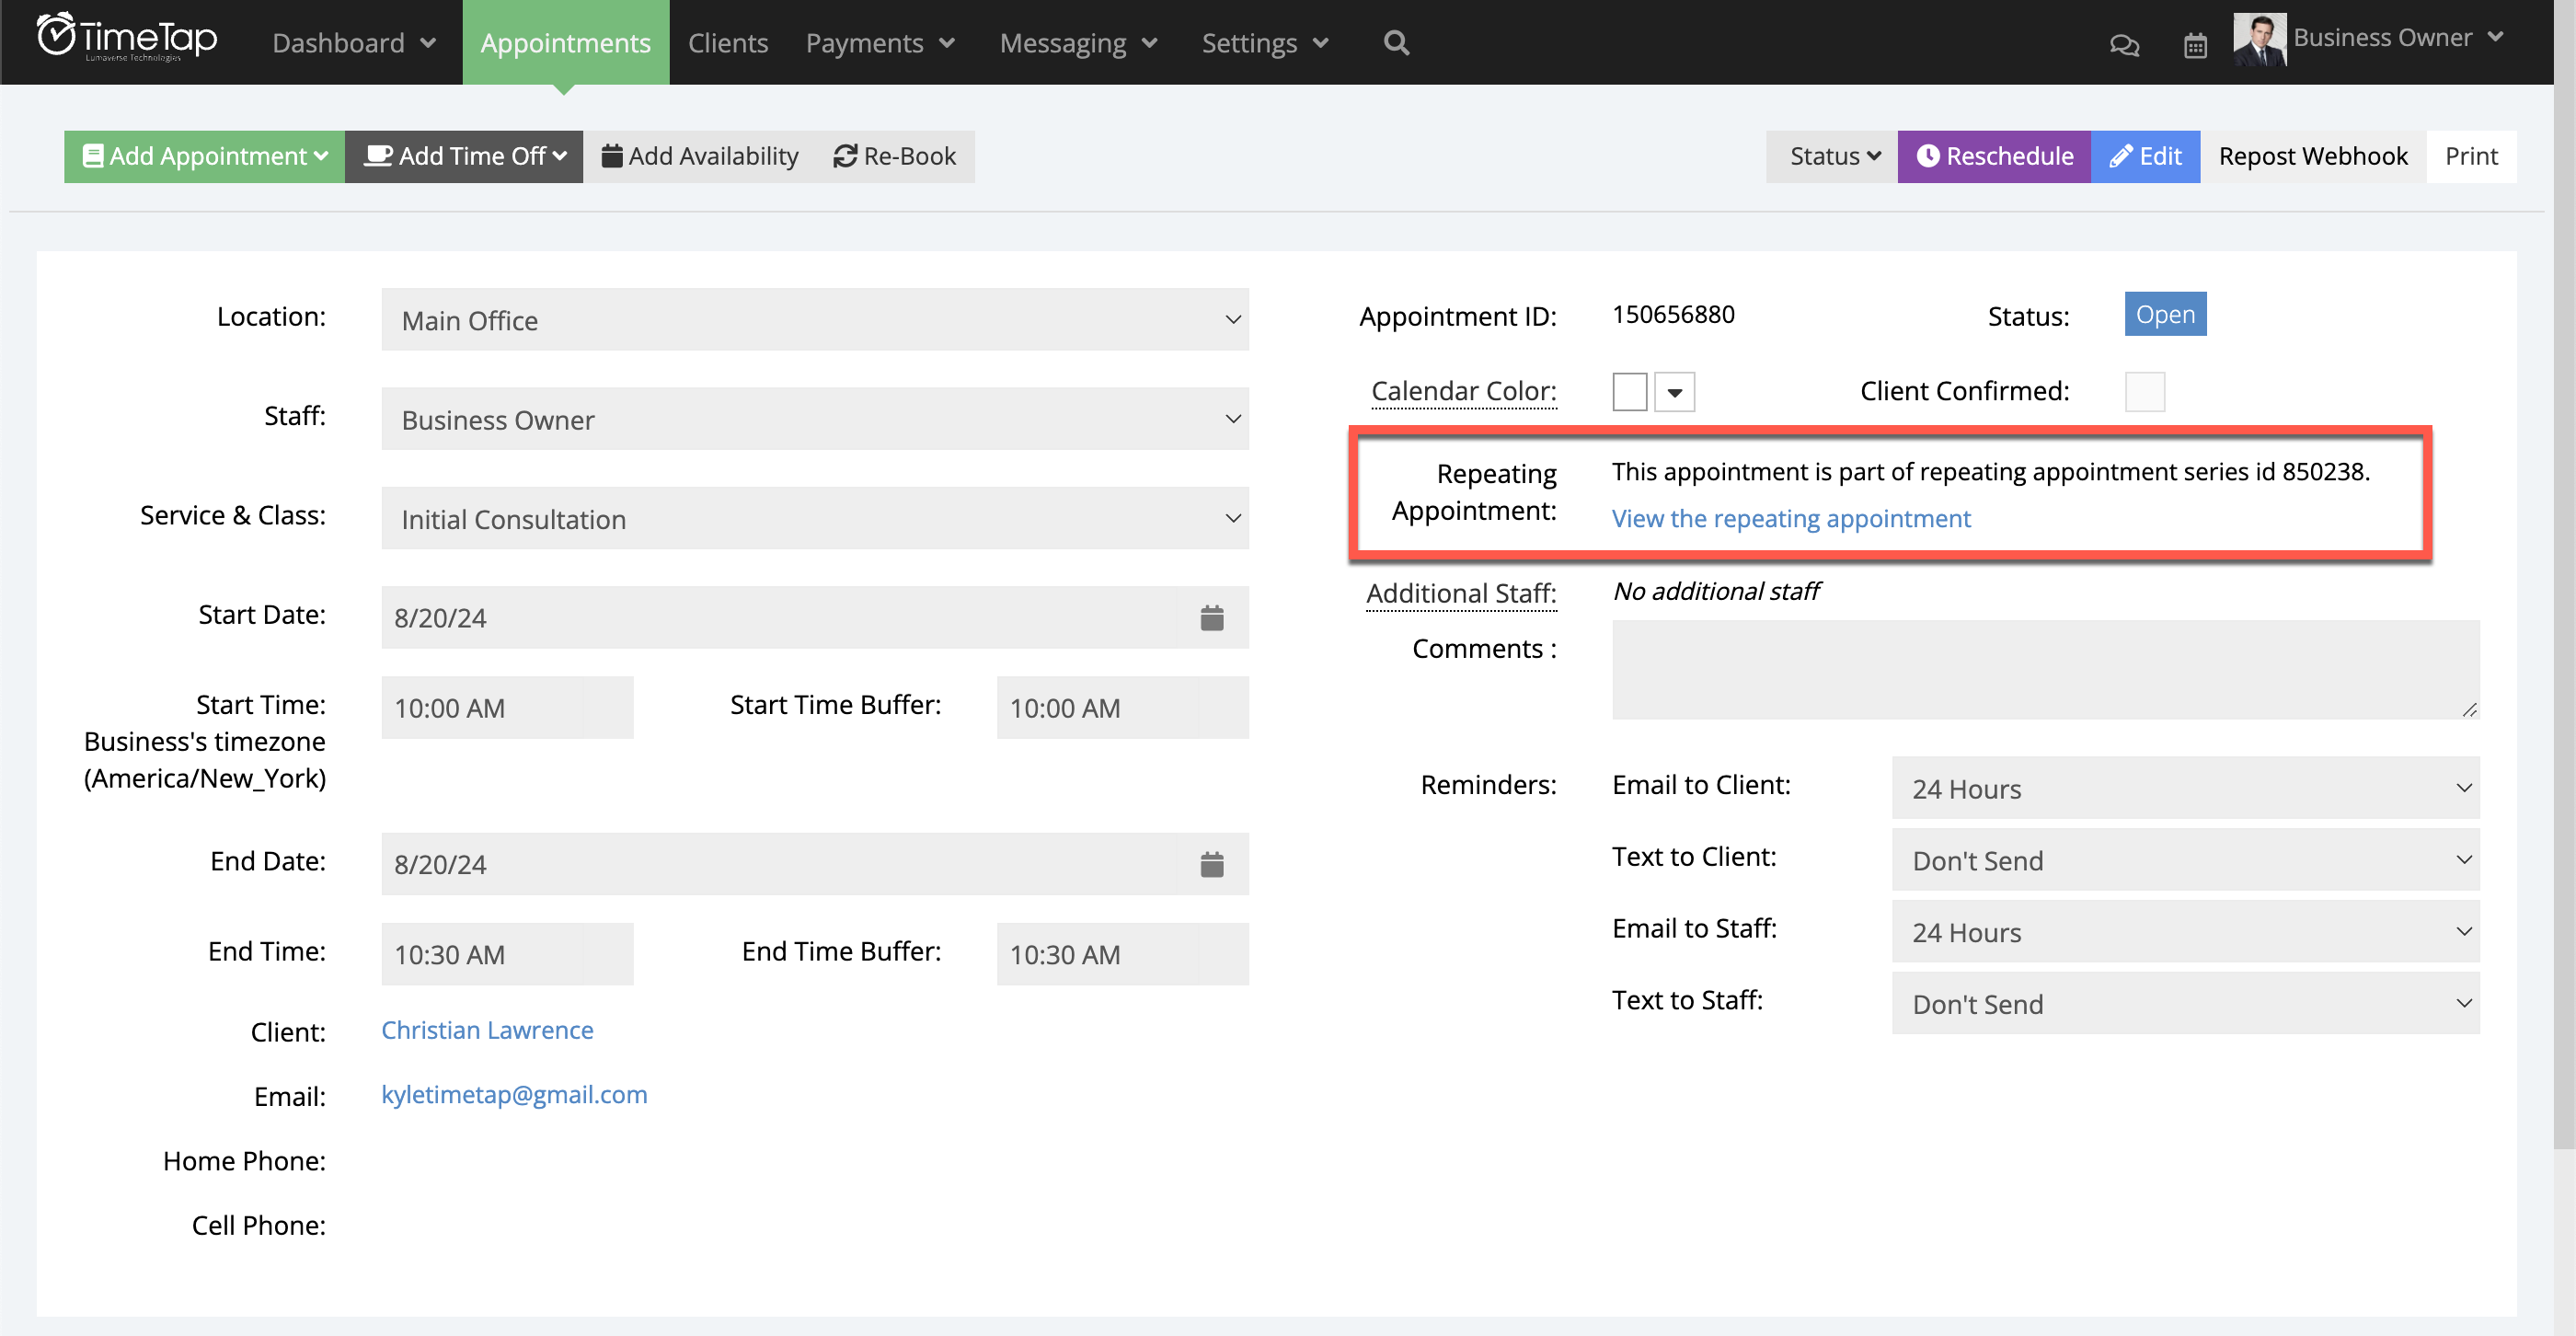Click the TimeTap logo
2576x1336 pixels.
click(127, 40)
